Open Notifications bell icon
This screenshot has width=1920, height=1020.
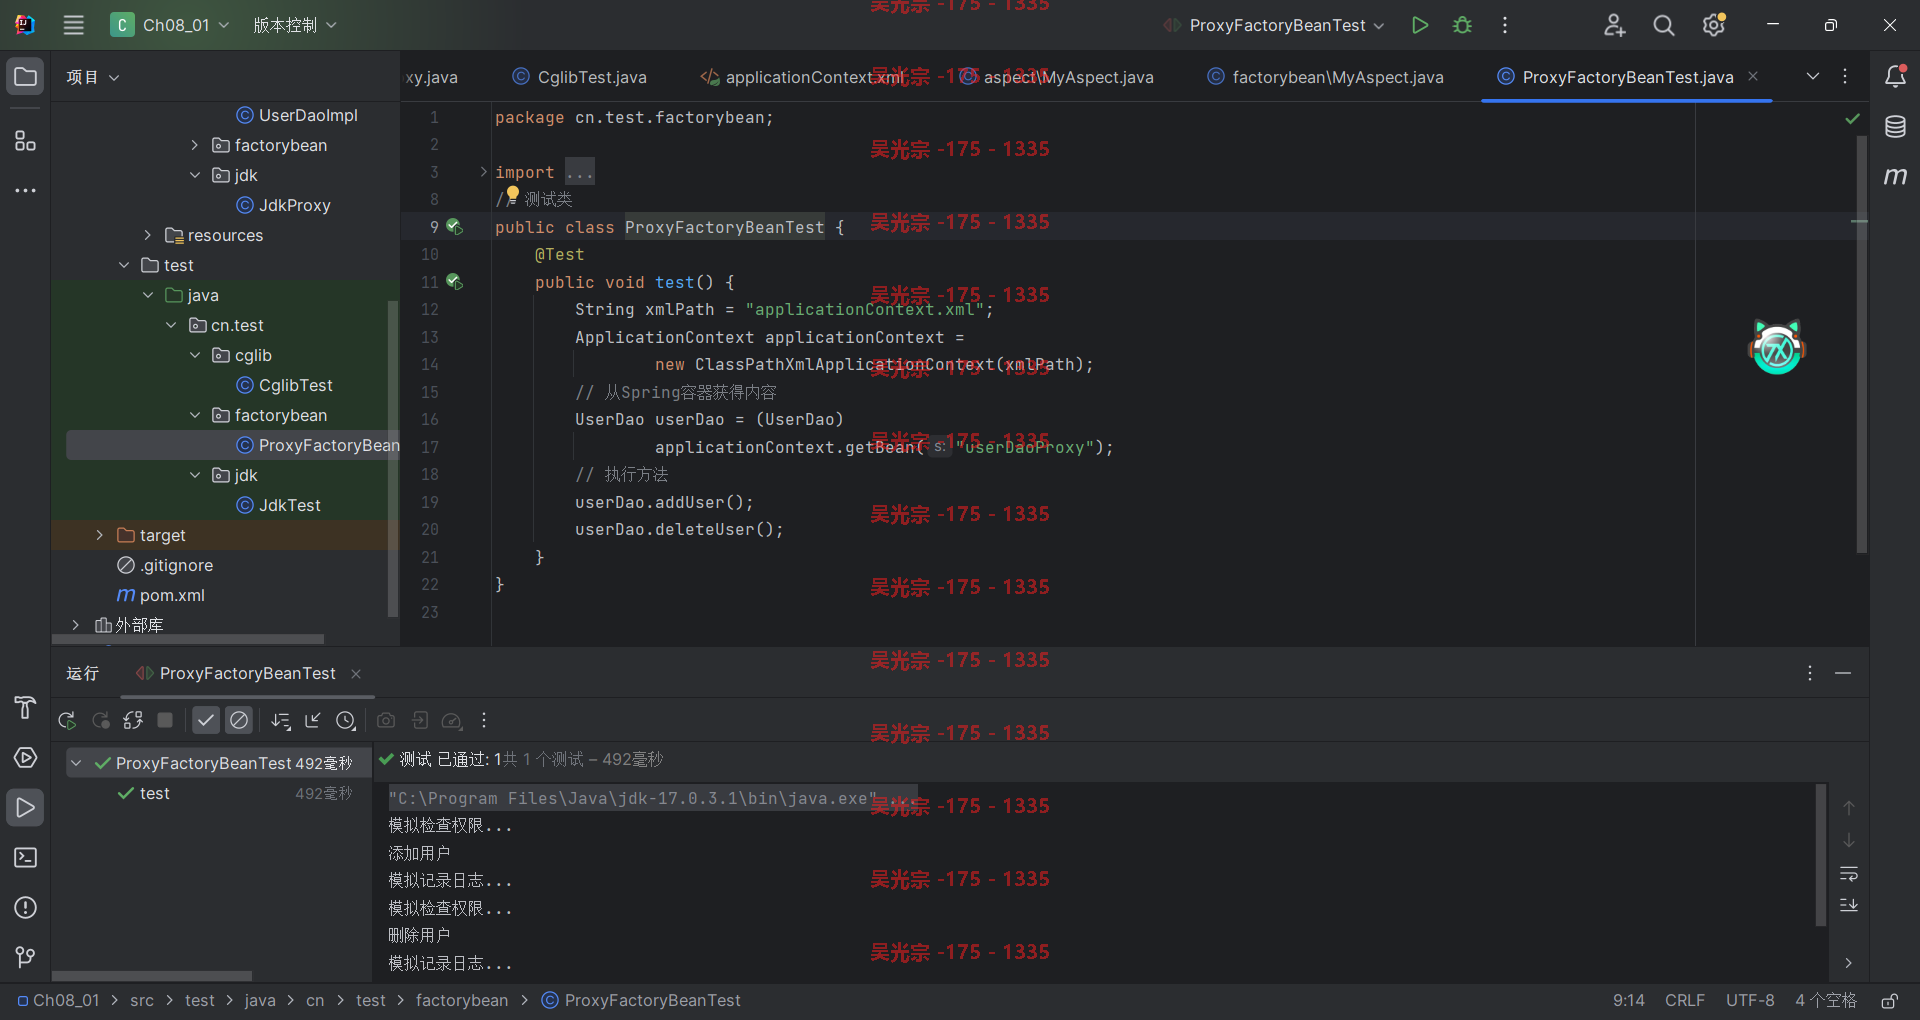click(x=1895, y=77)
